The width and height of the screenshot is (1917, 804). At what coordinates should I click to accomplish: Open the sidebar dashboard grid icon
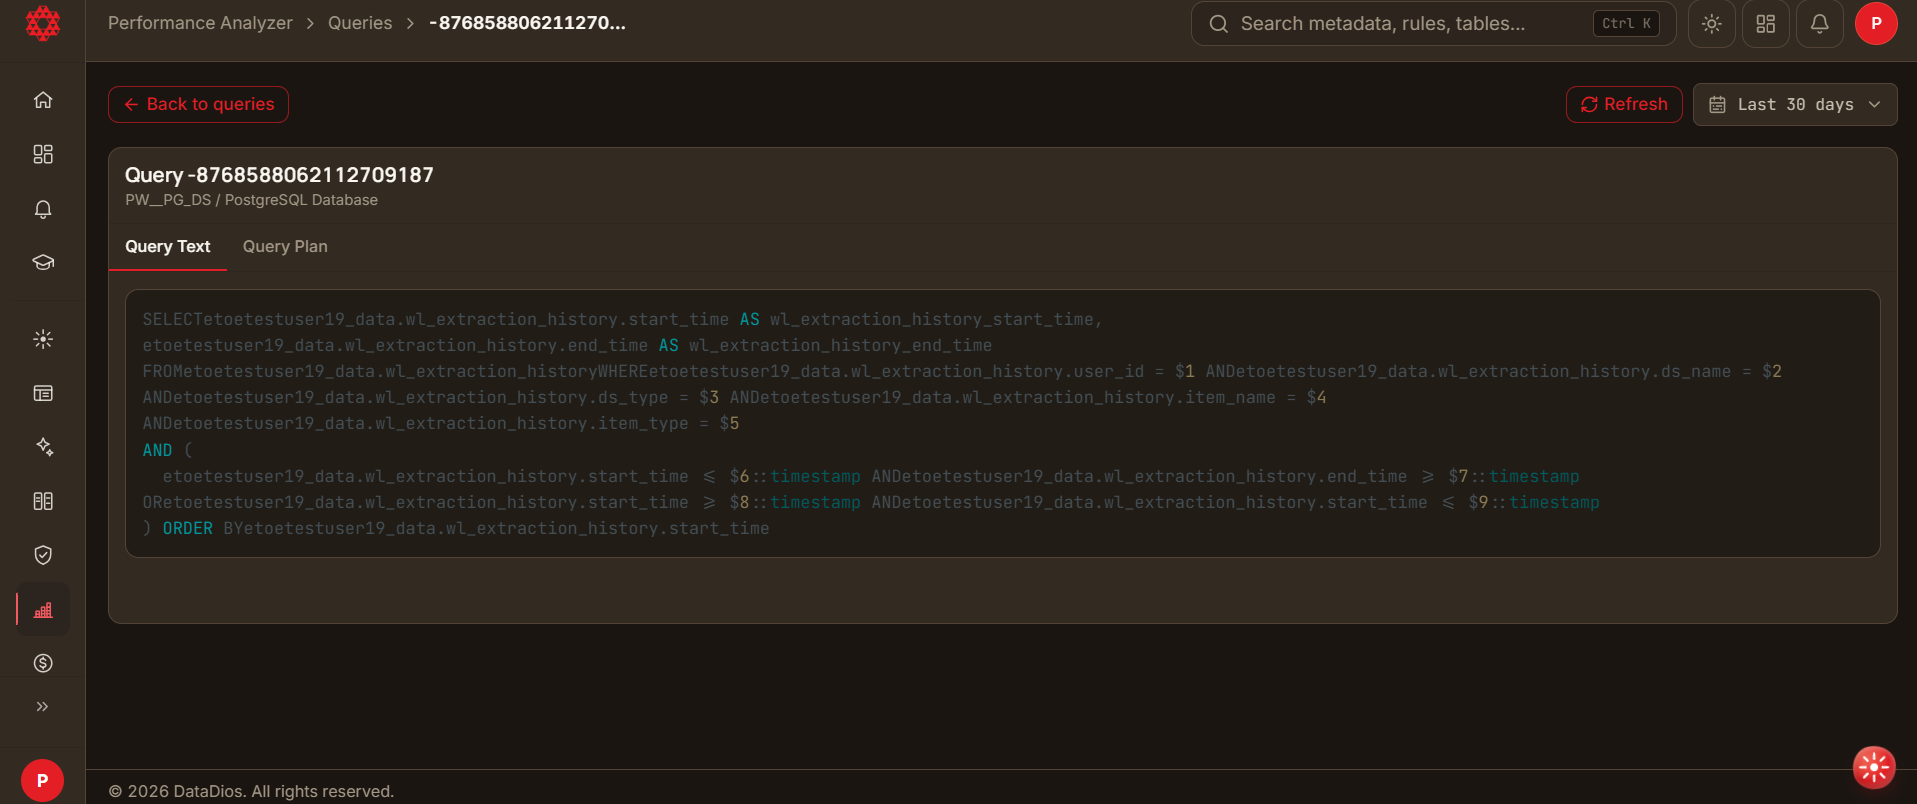[x=43, y=154]
